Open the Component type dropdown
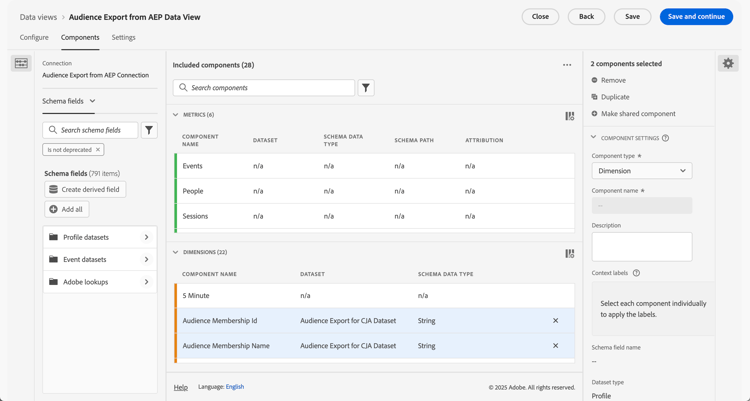This screenshot has height=401, width=750. coord(641,171)
